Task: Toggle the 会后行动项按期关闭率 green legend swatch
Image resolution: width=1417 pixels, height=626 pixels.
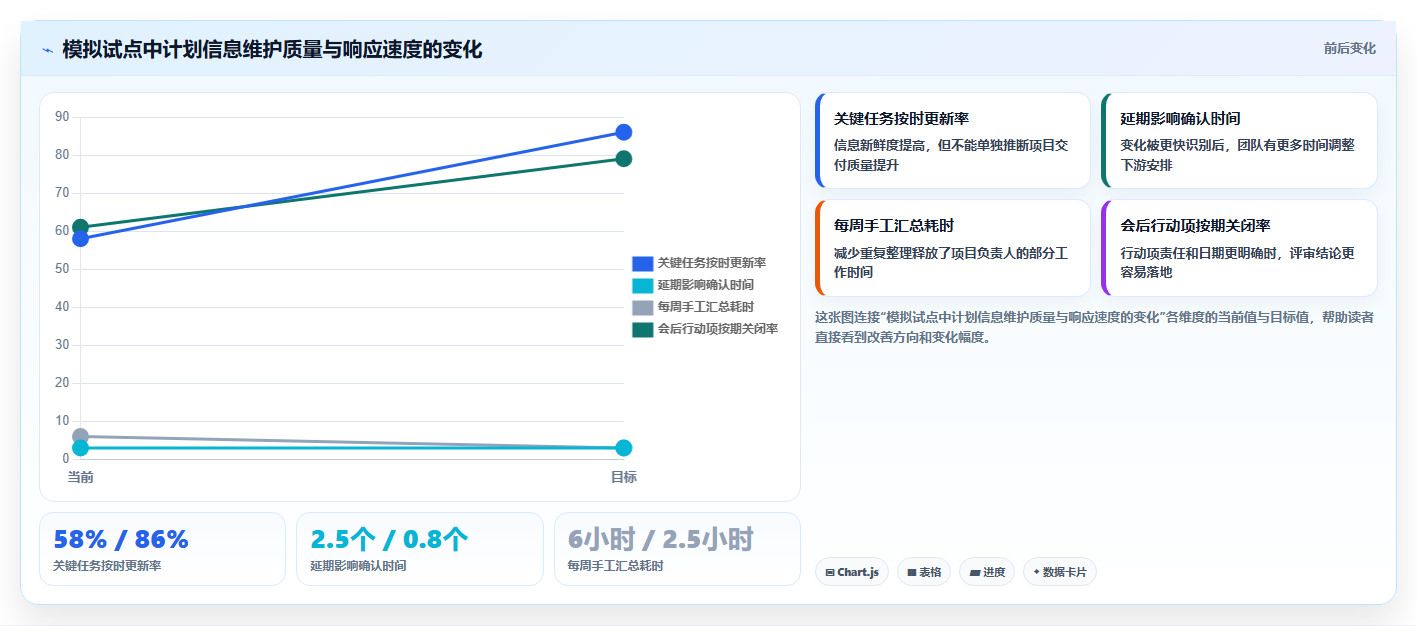Action: [642, 329]
